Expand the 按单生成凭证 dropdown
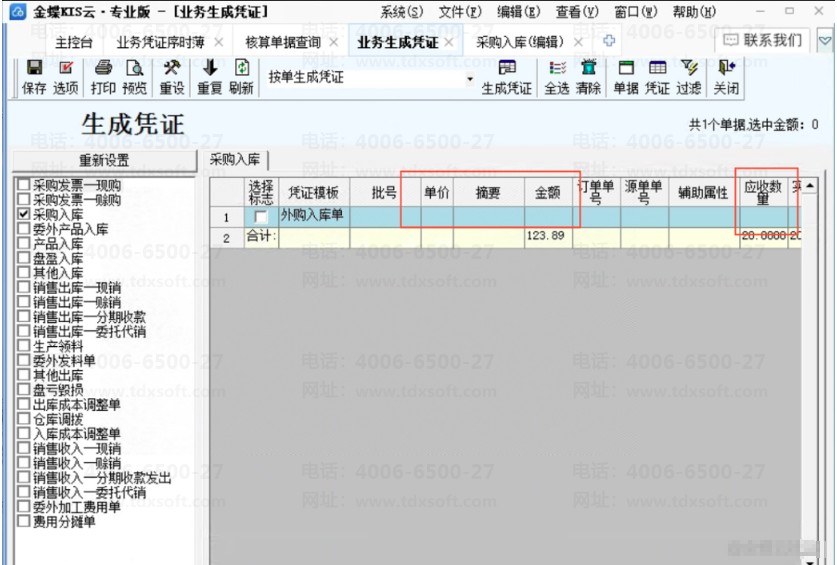This screenshot has height=565, width=837. [x=470, y=79]
